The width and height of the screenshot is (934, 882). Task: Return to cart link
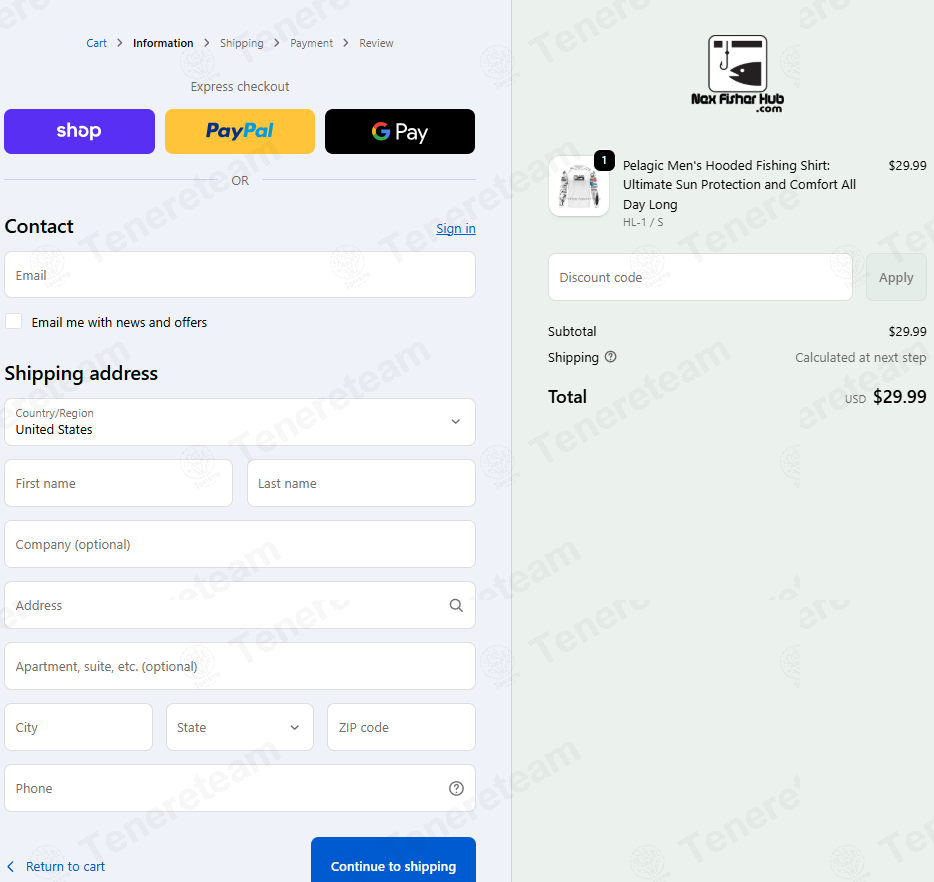click(65, 867)
